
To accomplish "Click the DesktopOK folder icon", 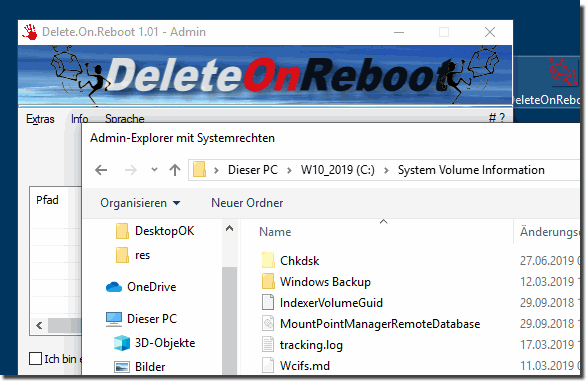I will coord(122,231).
